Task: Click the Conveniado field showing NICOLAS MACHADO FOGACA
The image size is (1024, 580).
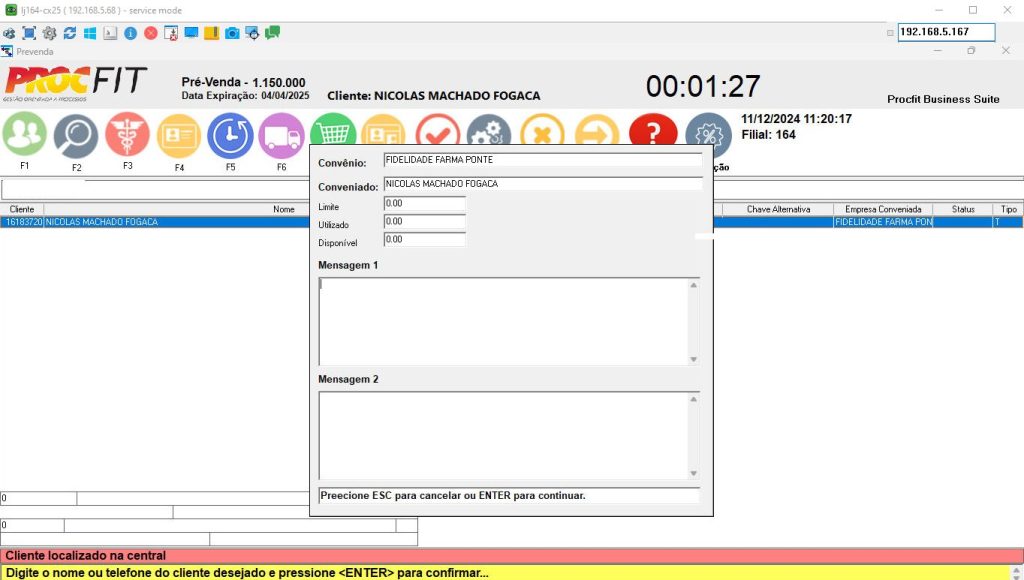Action: click(x=543, y=184)
